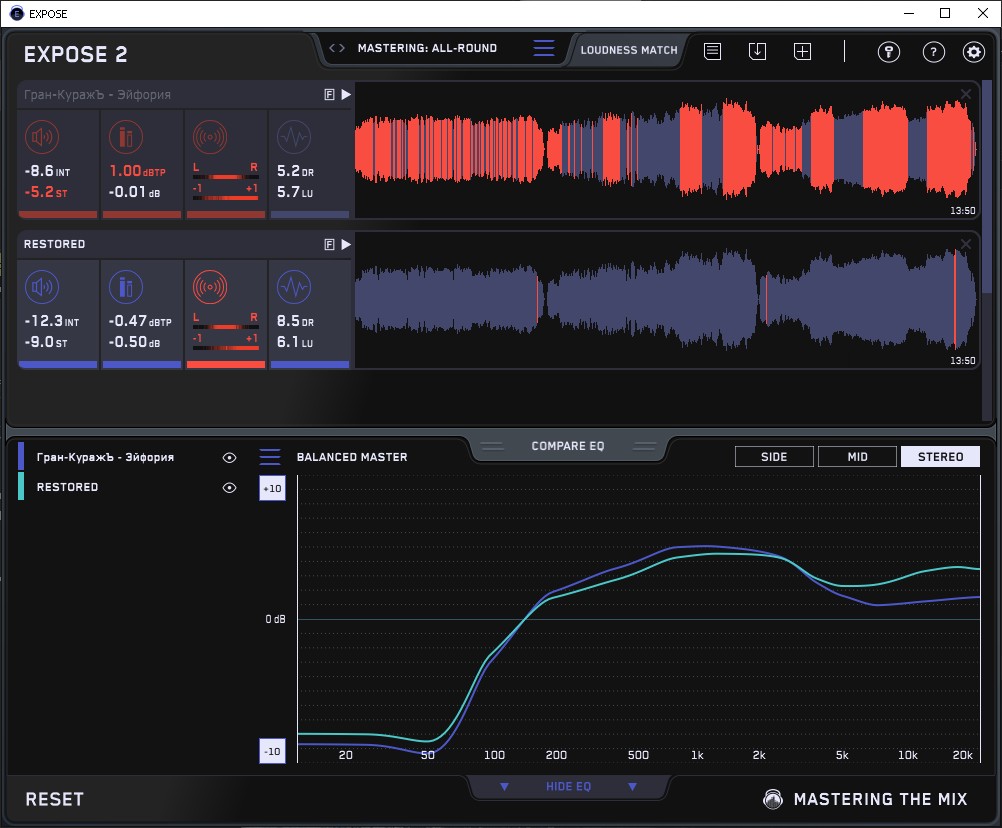The width and height of the screenshot is (1002, 828).
Task: Click the add track plus icon
Action: point(803,51)
